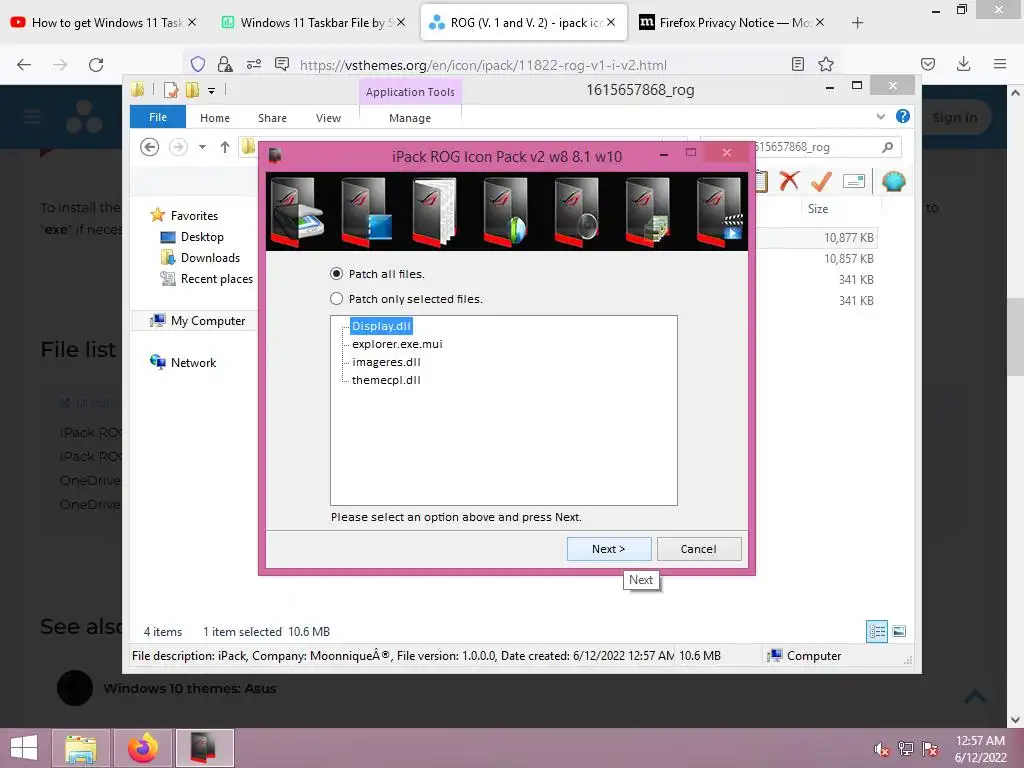
Task: Open Home tab in Explorer ribbon
Action: coord(215,118)
